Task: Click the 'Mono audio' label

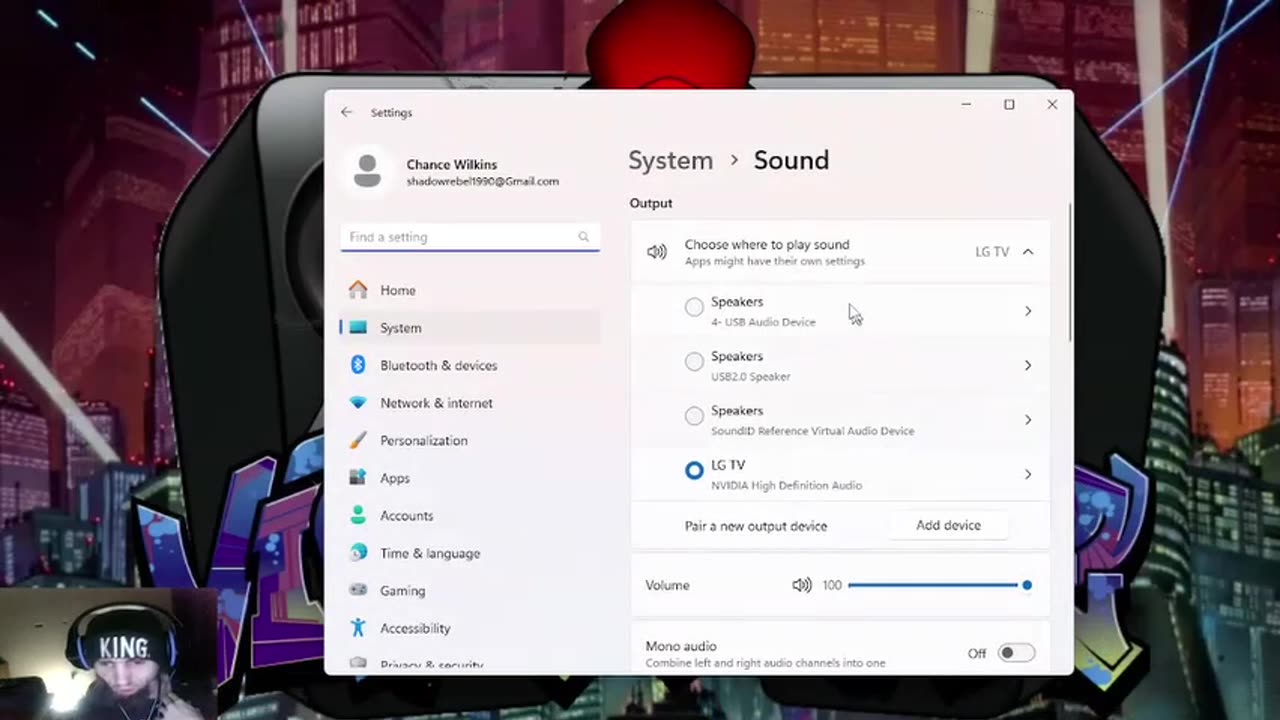Action: click(681, 646)
